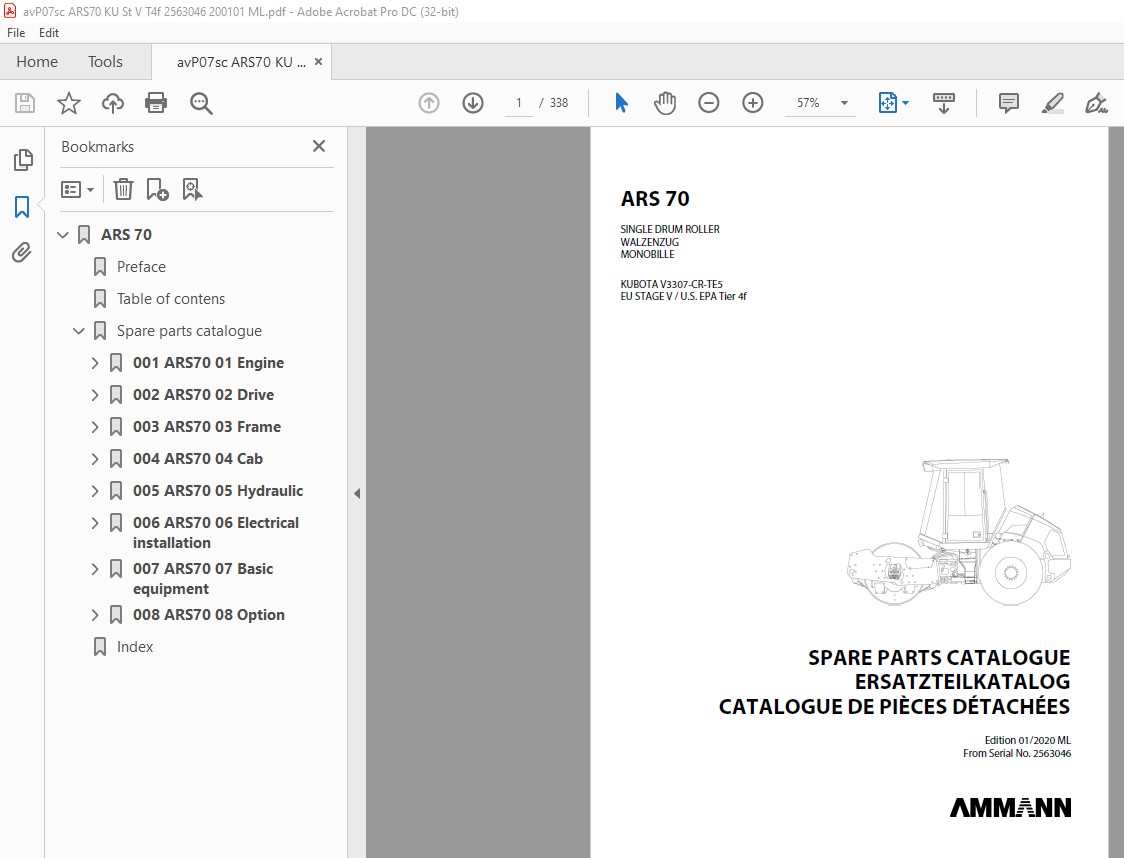Zoom in with plus button
Screen dimensions: 1124x858
coord(752,103)
